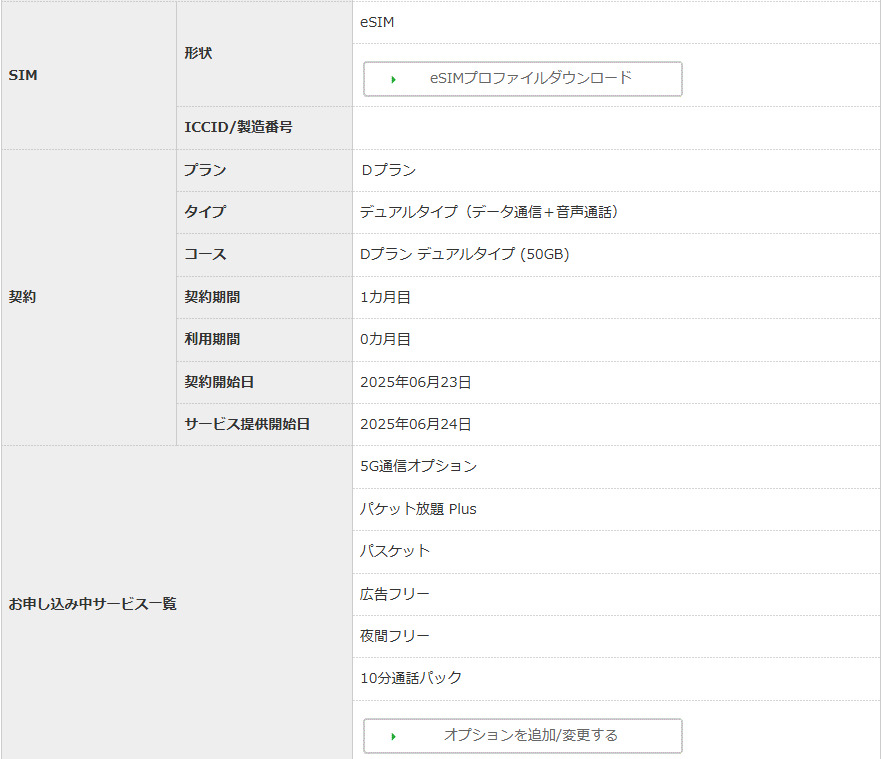This screenshot has width=881, height=759.
Task: Click the オプションを追加/変更する button
Action: pyautogui.click(x=522, y=736)
